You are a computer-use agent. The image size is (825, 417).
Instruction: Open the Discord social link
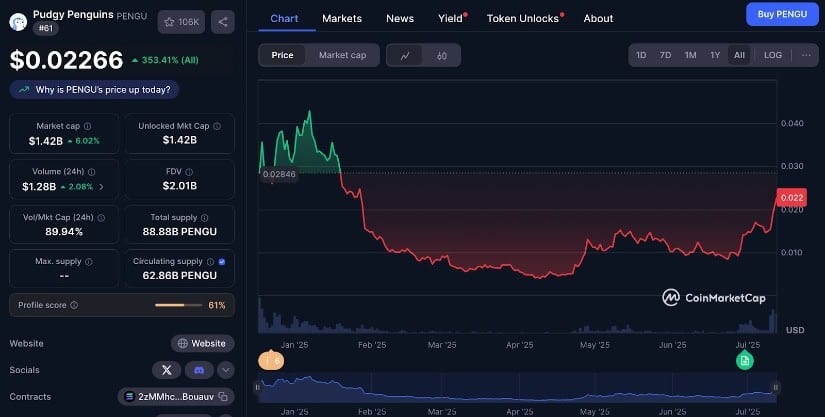199,370
